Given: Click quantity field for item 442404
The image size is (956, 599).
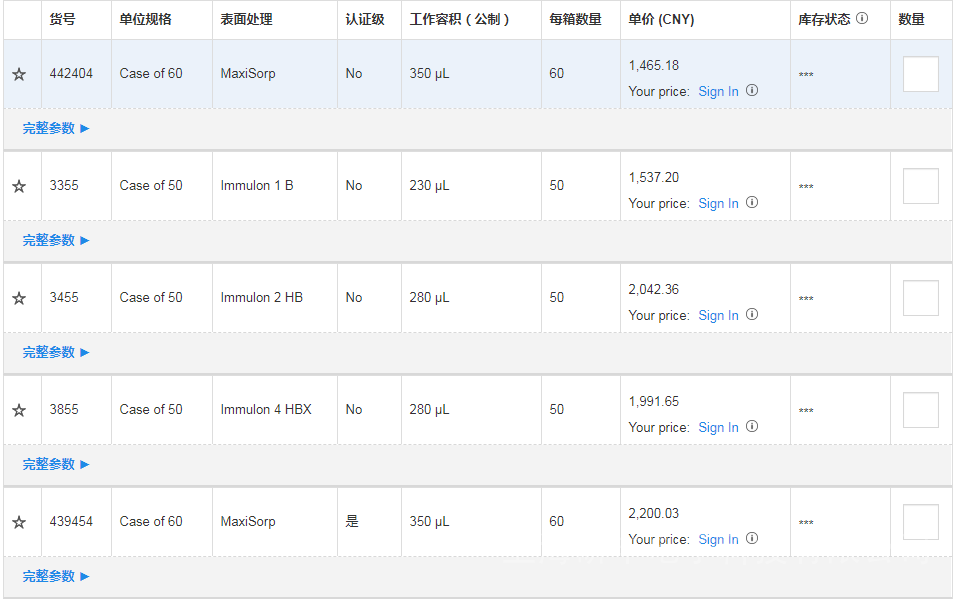Looking at the screenshot, I should click(x=920, y=74).
